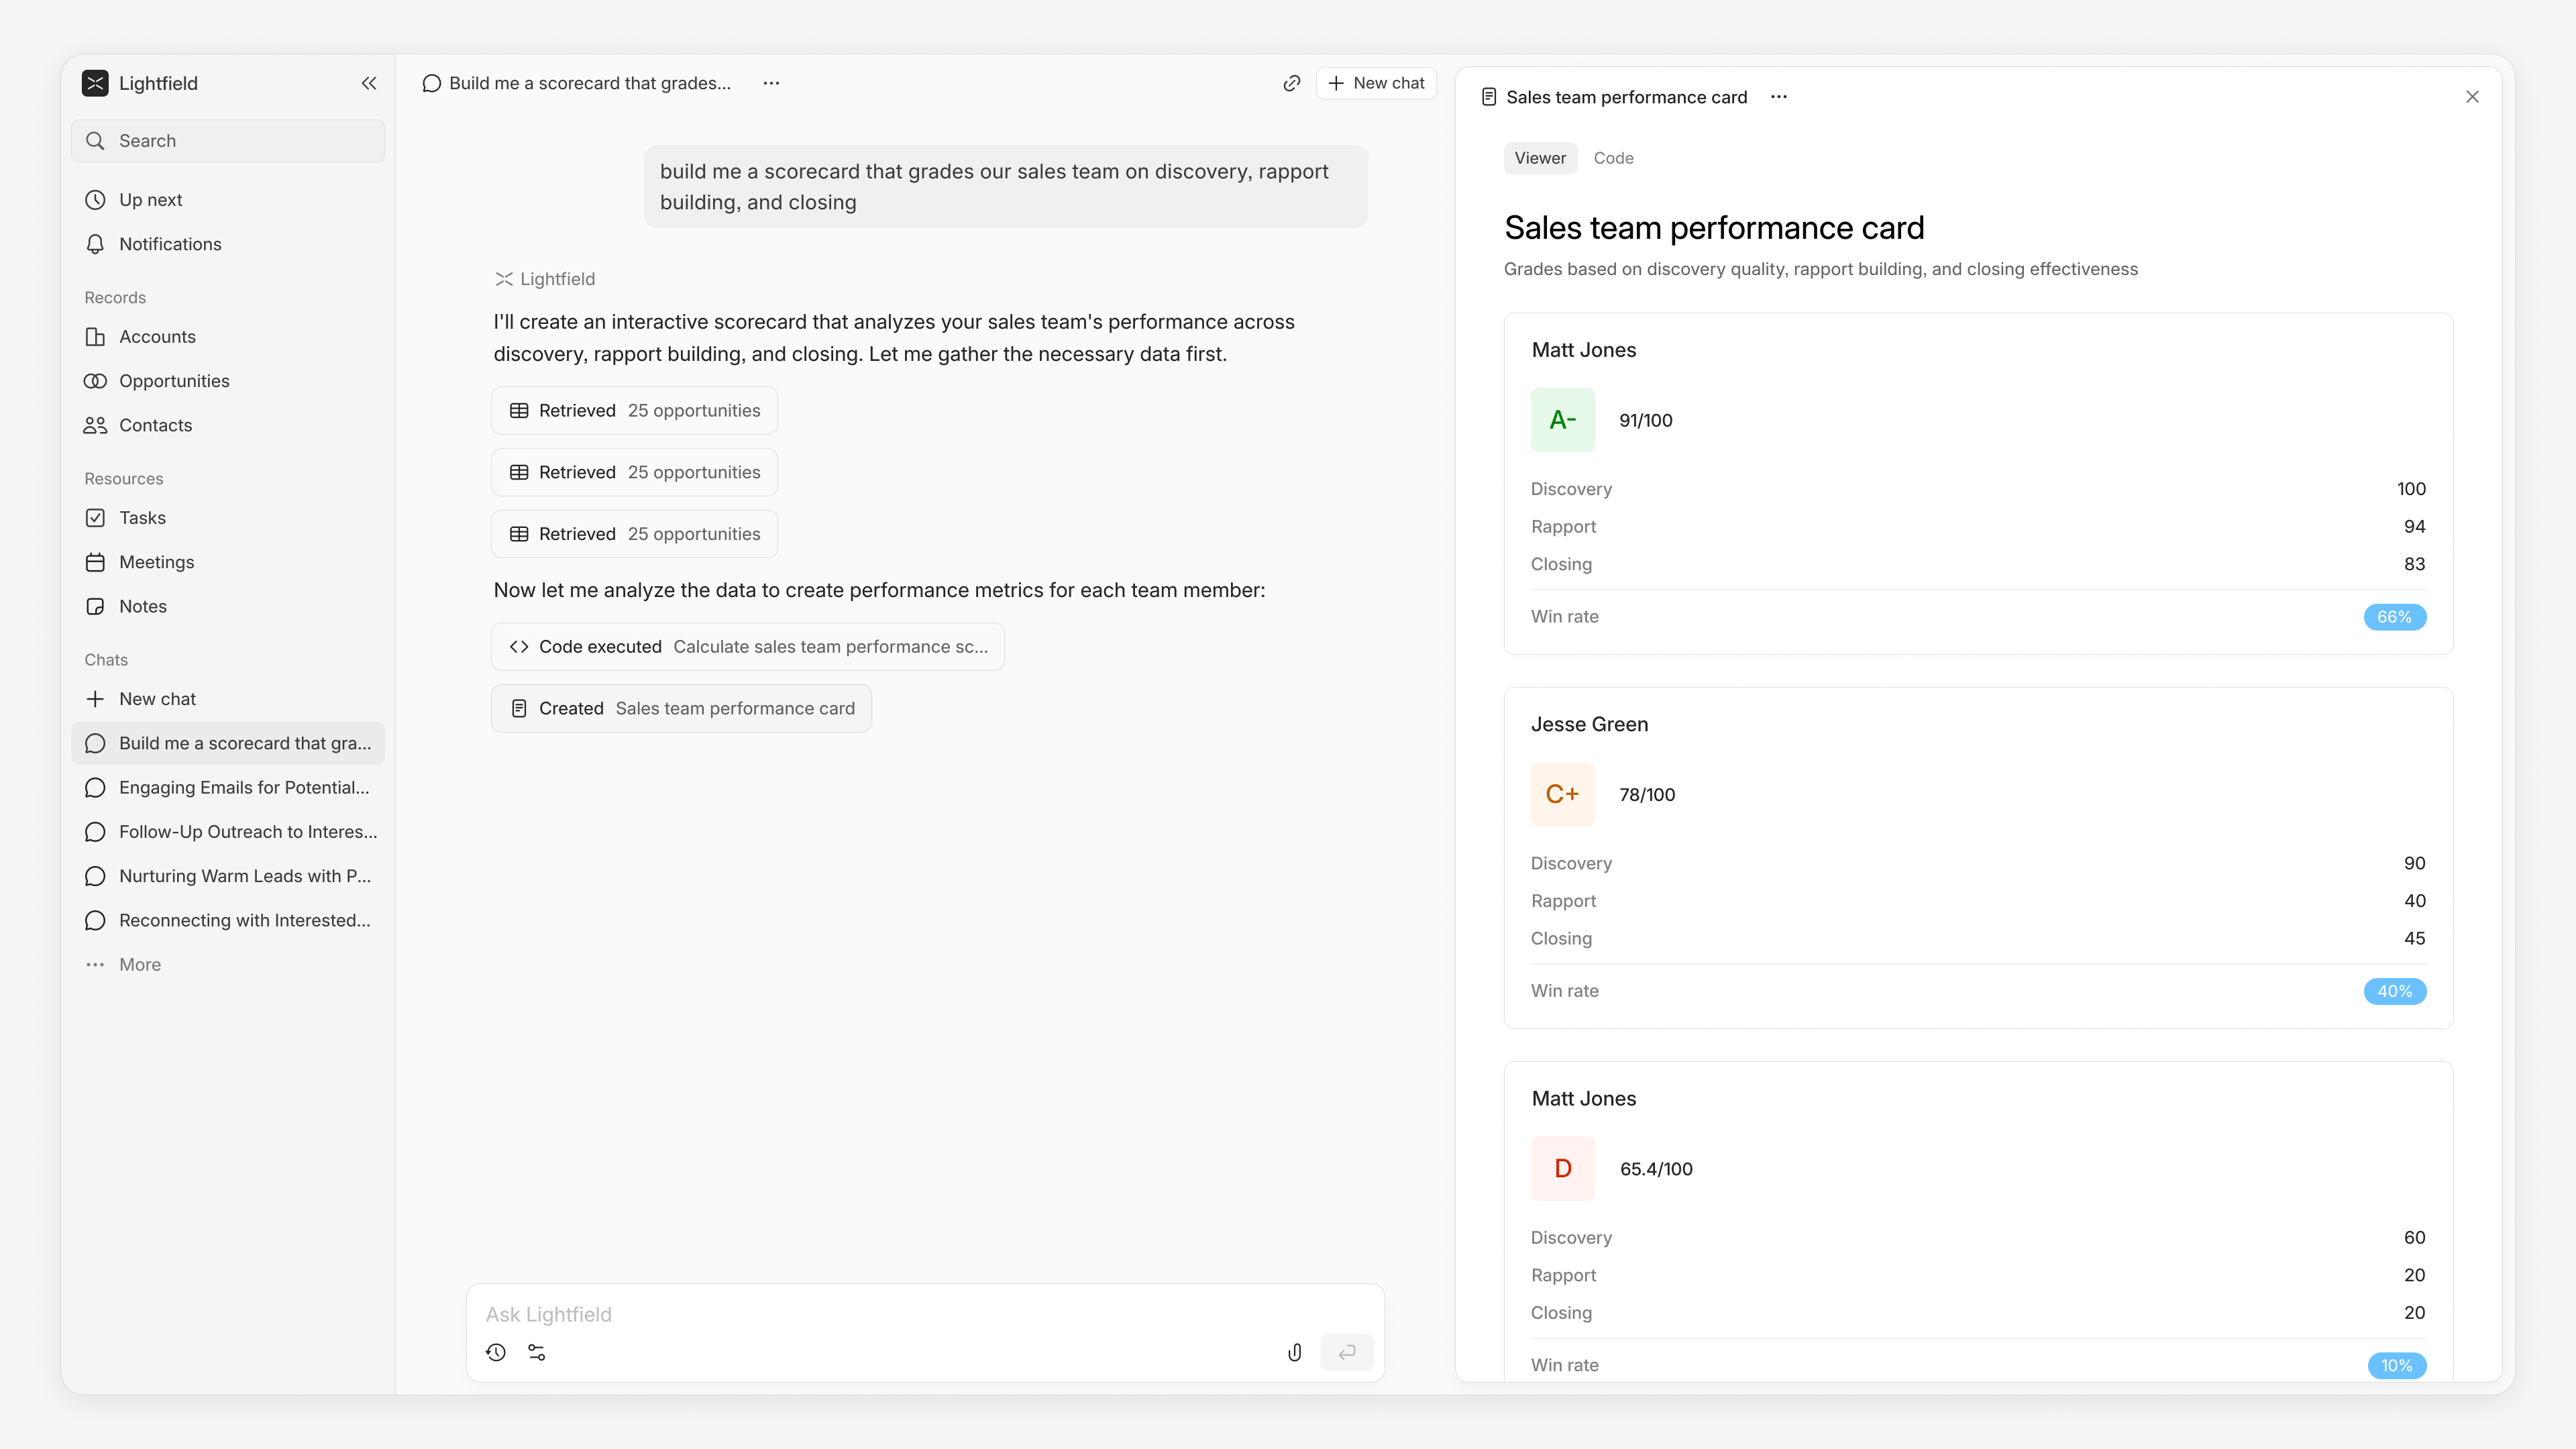Collapse the sidebar with double-chevron icon
The image size is (2576, 1449).
pyautogui.click(x=369, y=83)
